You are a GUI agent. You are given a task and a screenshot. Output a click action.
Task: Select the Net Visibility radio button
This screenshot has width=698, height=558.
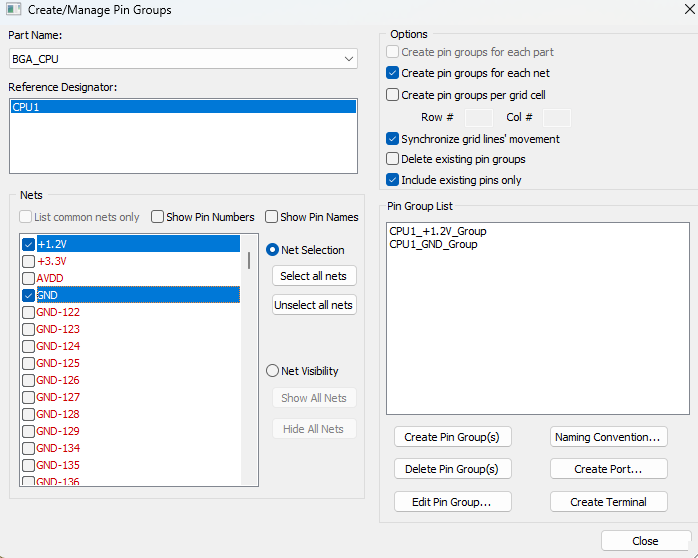[272, 371]
